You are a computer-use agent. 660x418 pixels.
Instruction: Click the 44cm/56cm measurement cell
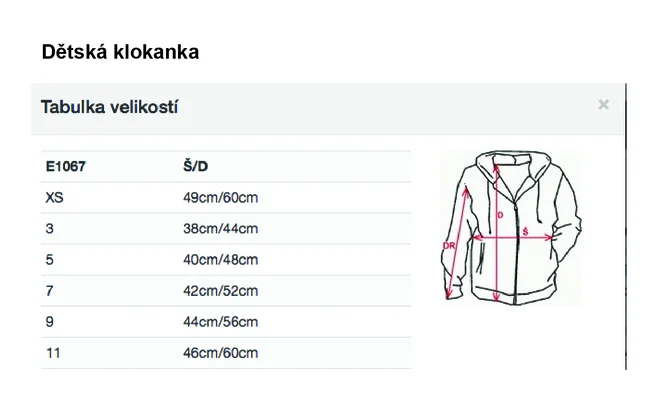(221, 322)
